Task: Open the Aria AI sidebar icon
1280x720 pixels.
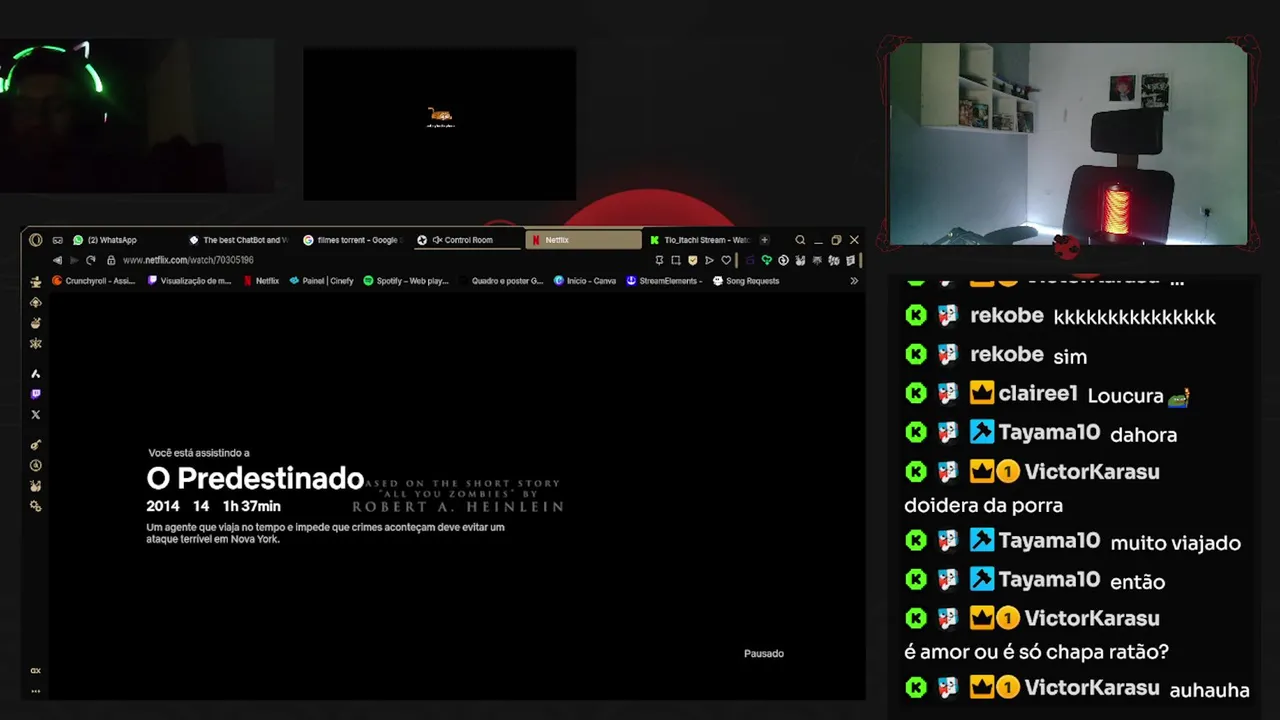Action: [x=36, y=373]
